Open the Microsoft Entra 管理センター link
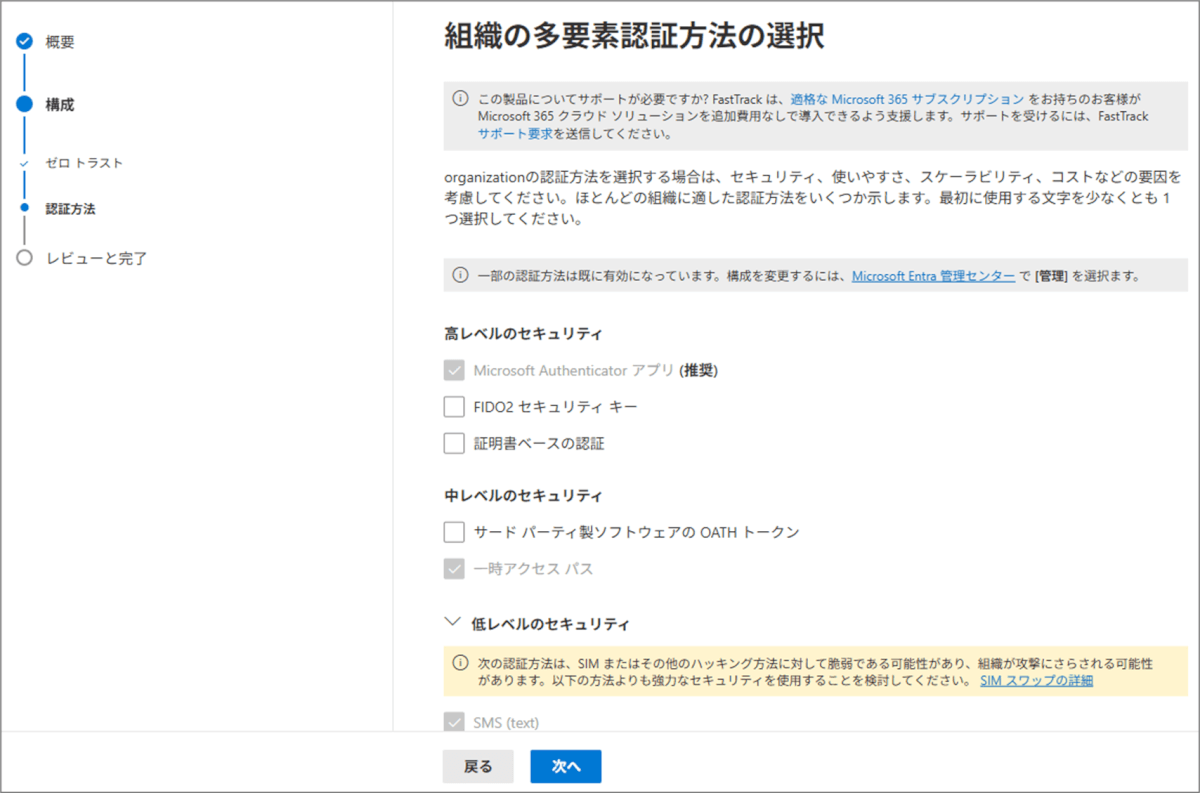Screen dimensions: 1200x793 point(933,275)
